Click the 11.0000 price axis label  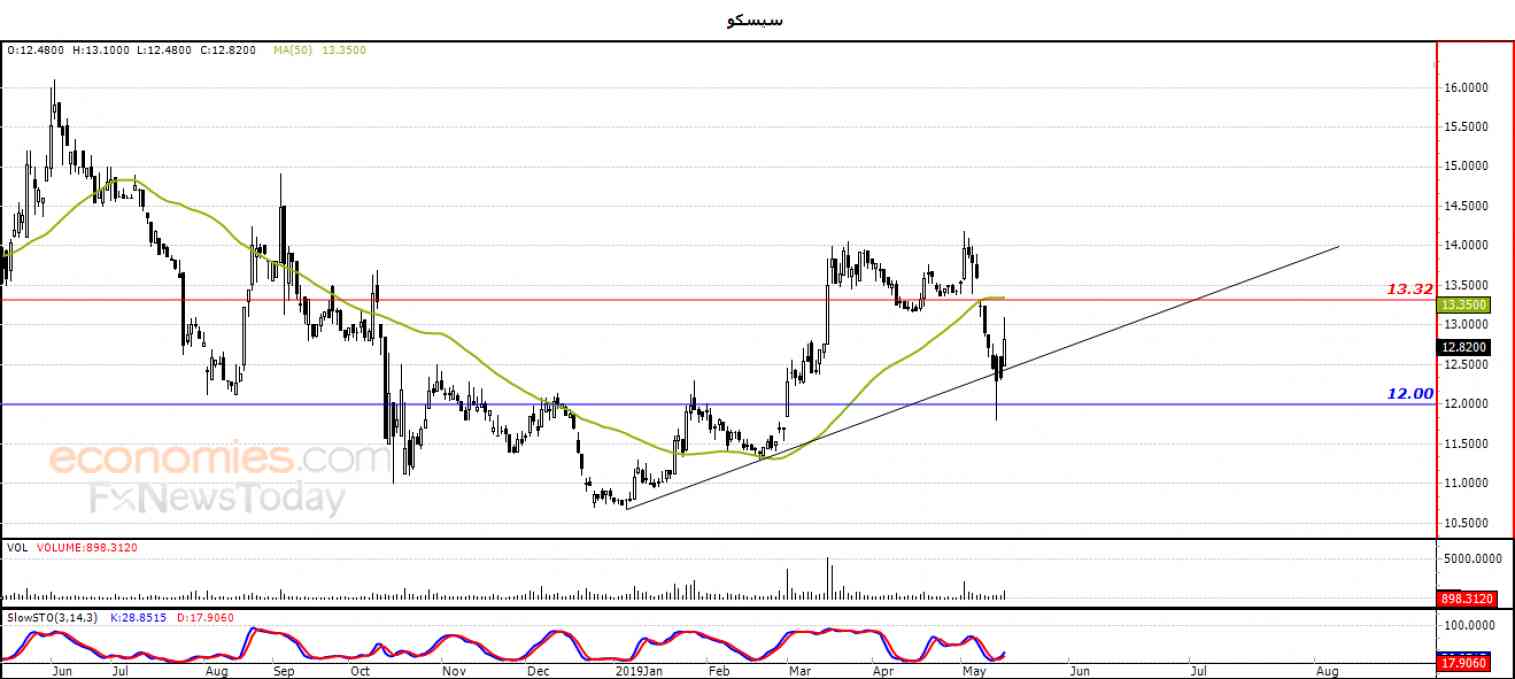coord(1468,483)
